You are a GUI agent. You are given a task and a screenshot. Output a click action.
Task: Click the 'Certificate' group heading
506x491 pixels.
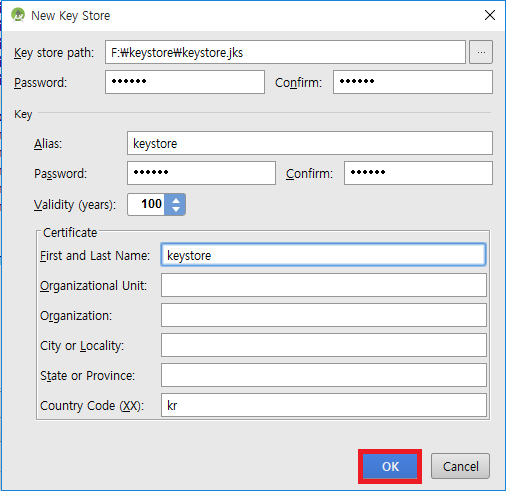coord(70,233)
